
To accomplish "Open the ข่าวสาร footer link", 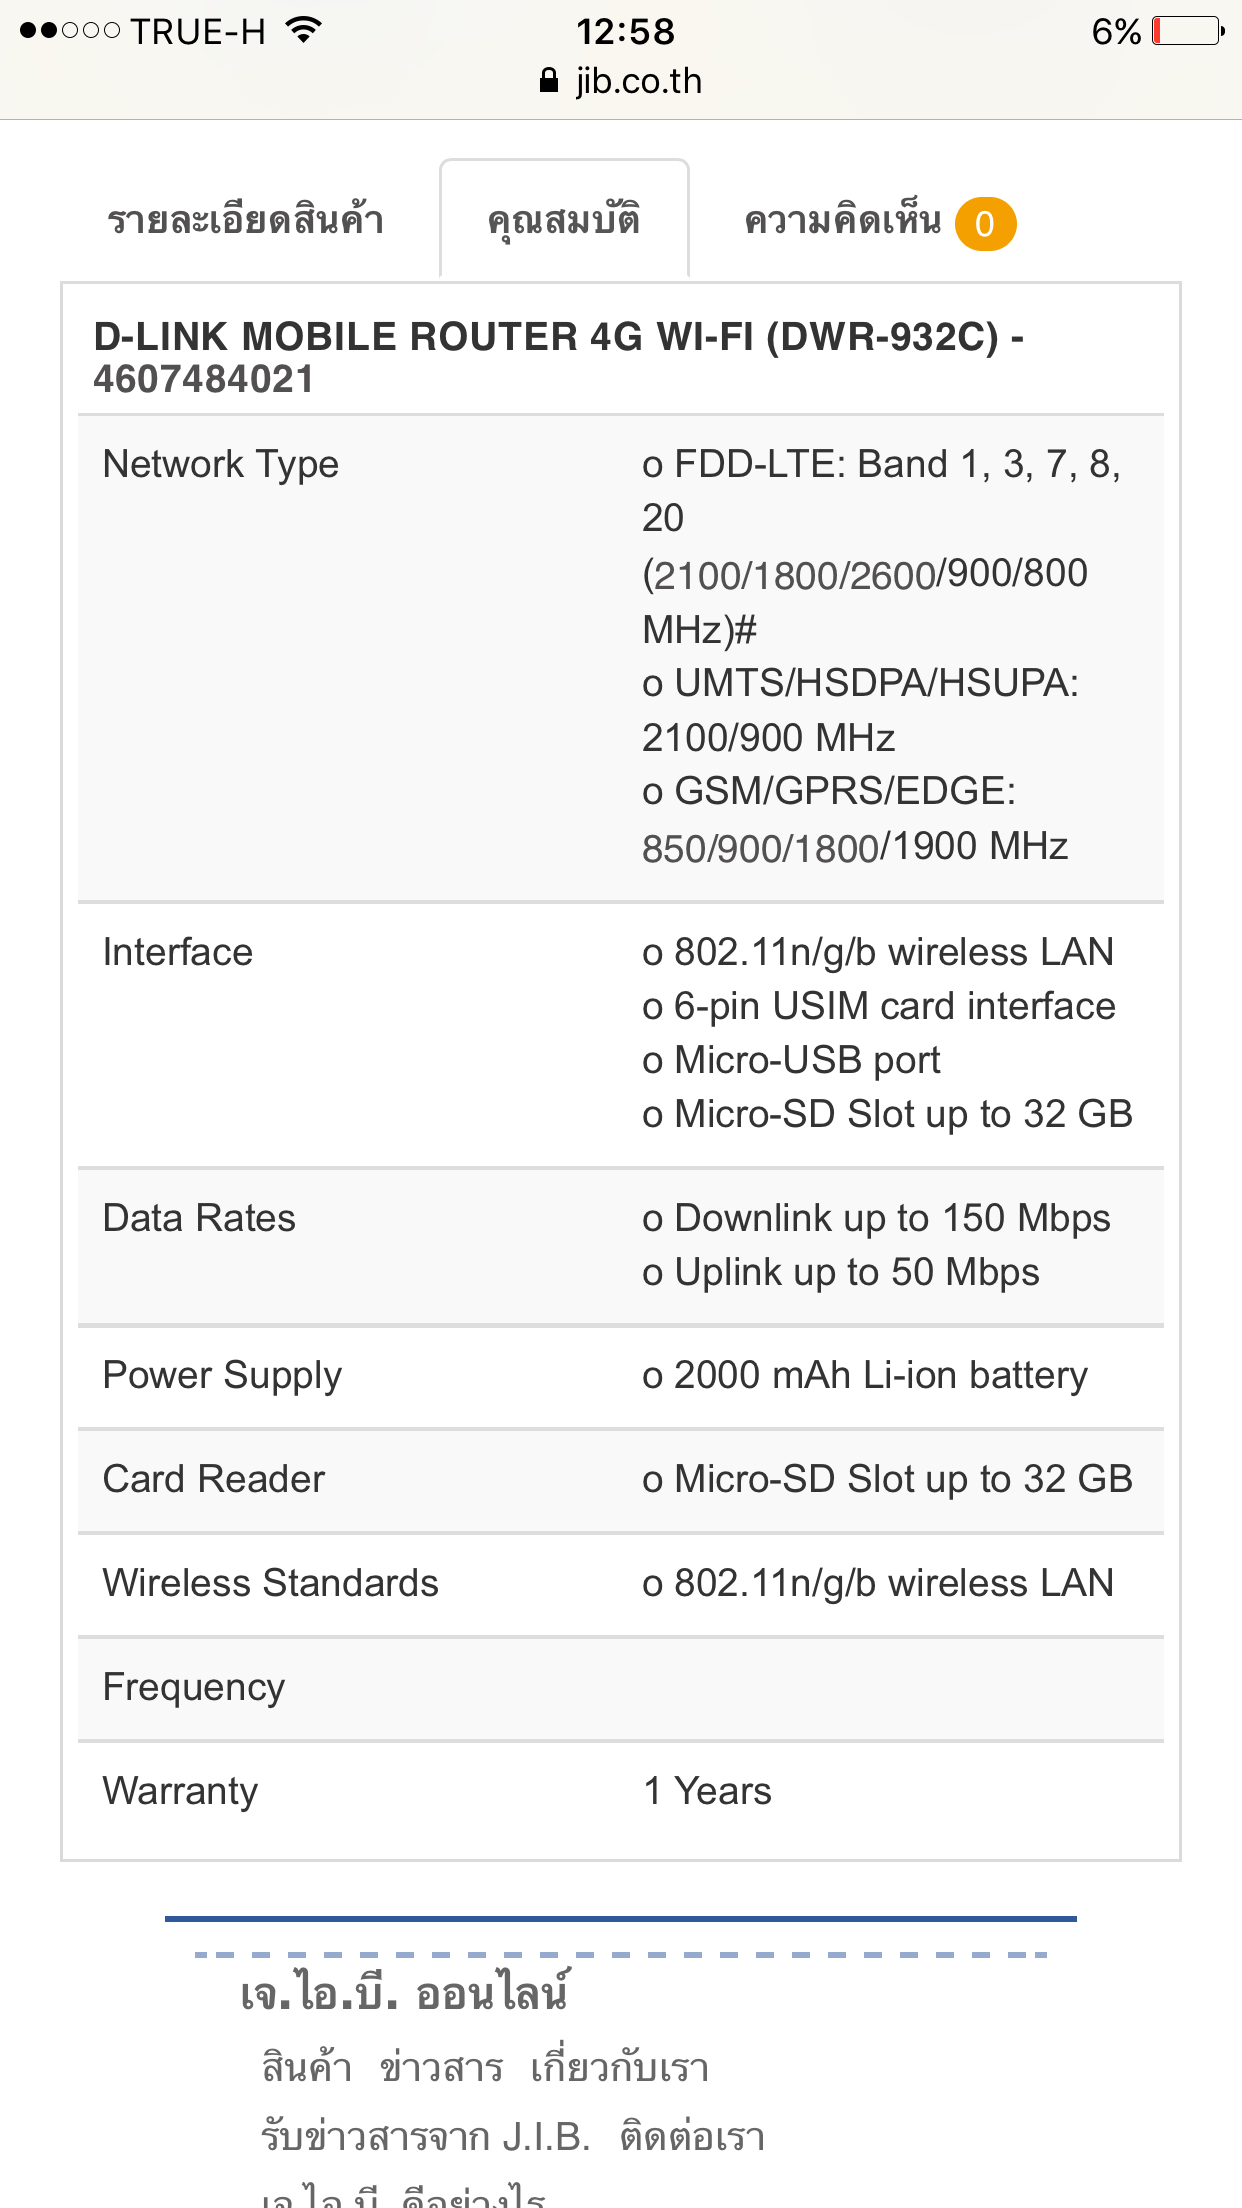I will pos(441,2067).
